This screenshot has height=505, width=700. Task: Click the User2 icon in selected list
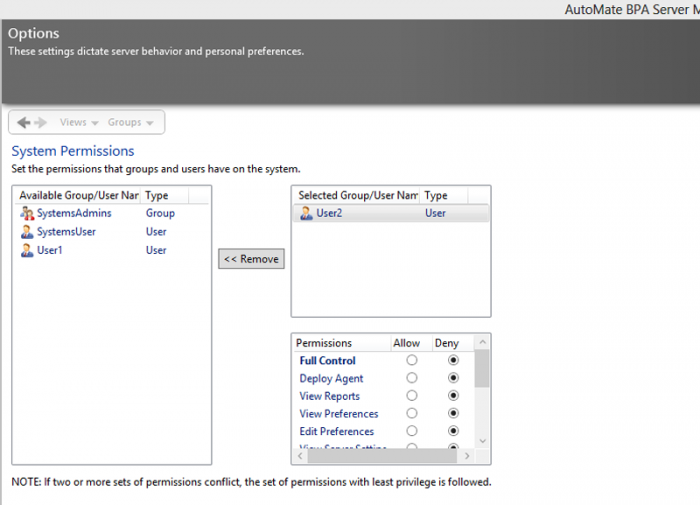(306, 213)
